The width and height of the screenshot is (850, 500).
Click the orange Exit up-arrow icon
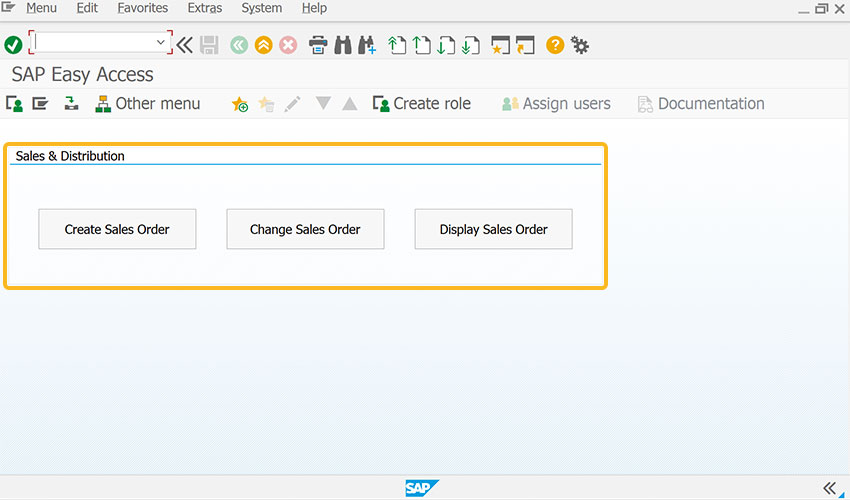click(263, 45)
